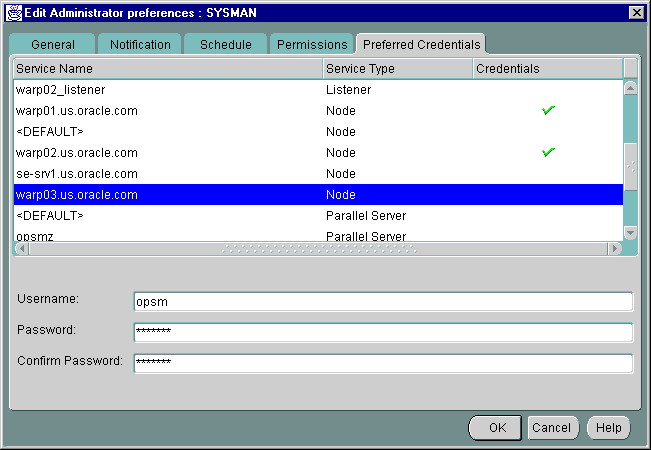The image size is (651, 450).
Task: Open the Permissions tab
Action: point(312,45)
